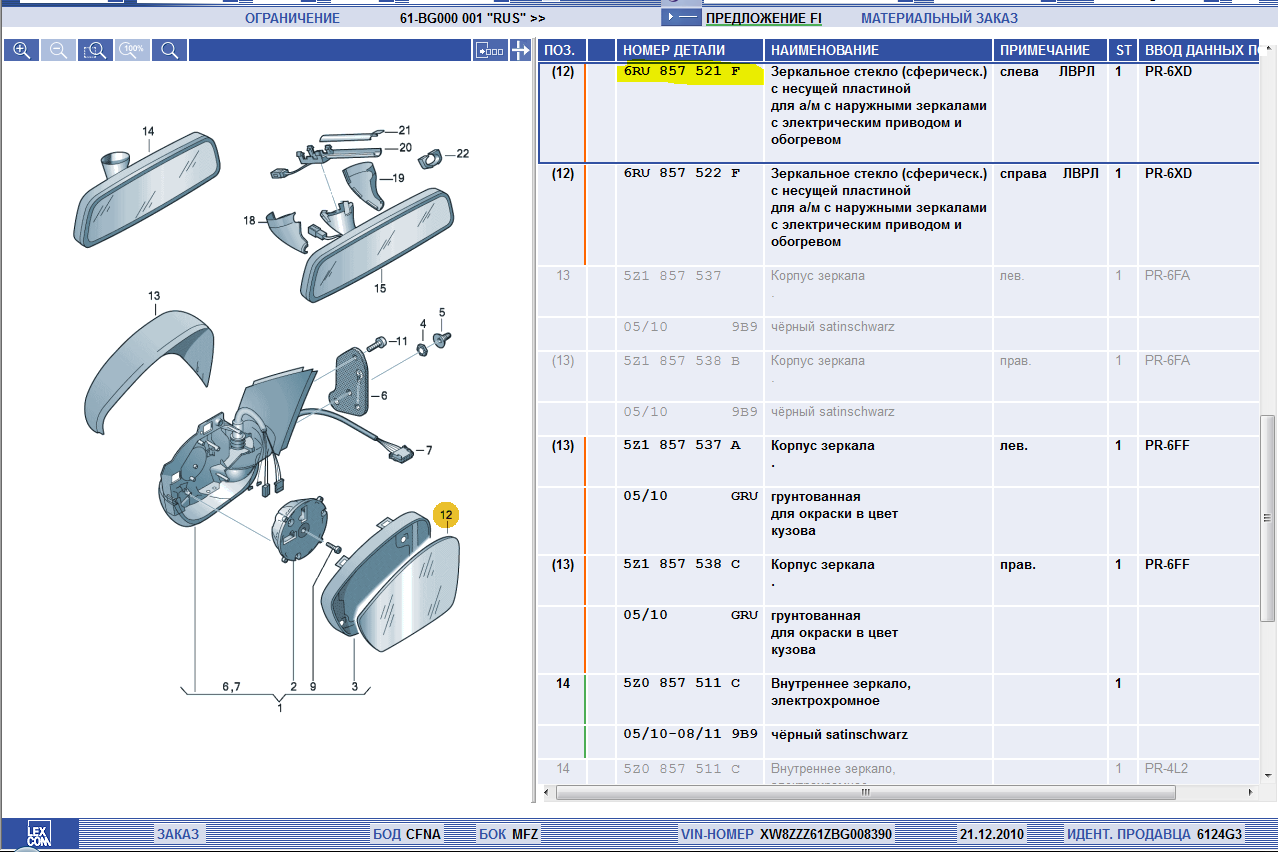Select part number 6RU 857 522 F row

point(681,174)
